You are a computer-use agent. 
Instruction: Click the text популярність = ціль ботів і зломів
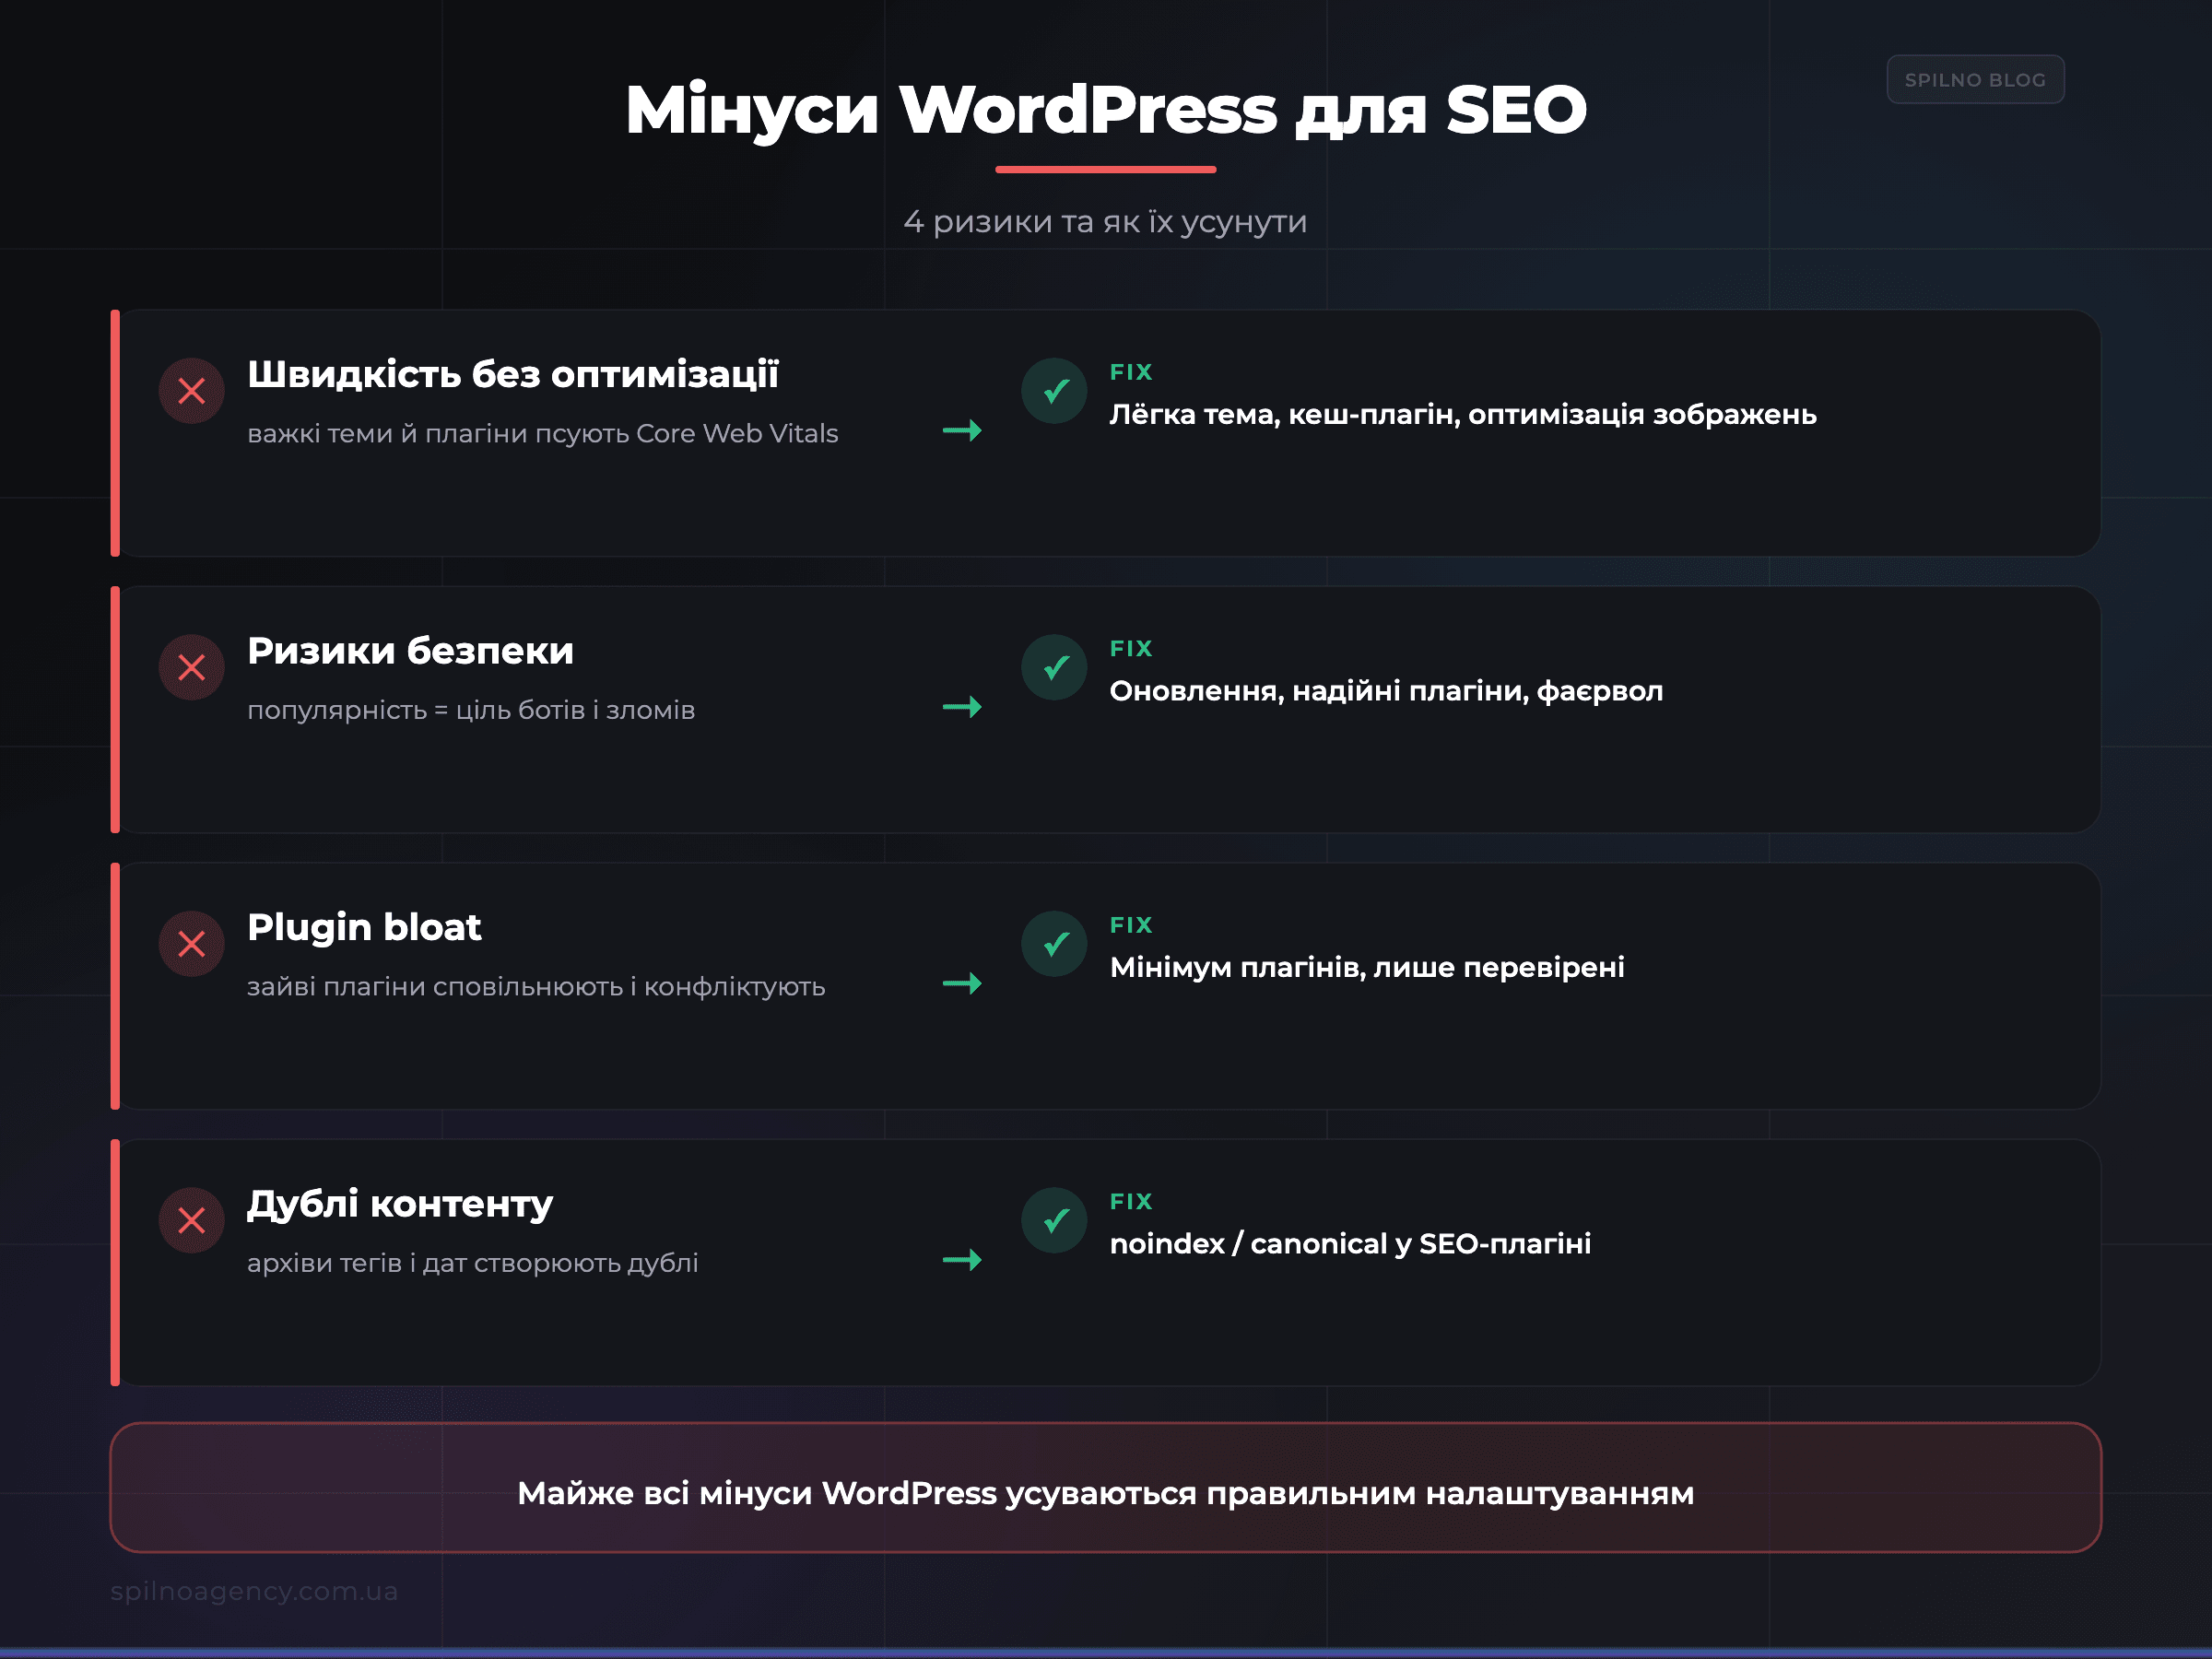[x=471, y=710]
